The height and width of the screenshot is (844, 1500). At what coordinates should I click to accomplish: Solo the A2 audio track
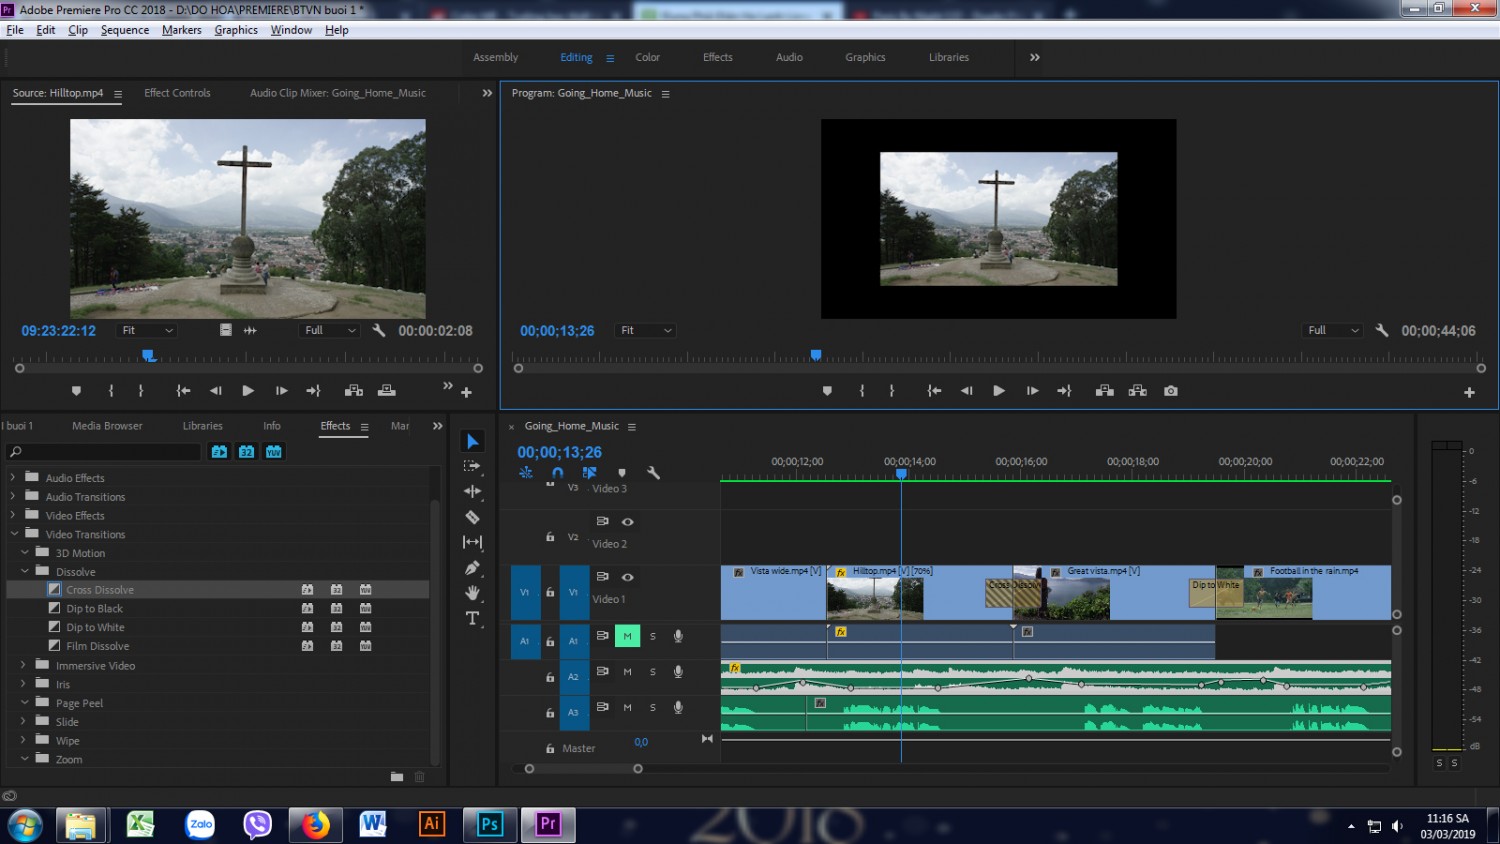tap(653, 672)
